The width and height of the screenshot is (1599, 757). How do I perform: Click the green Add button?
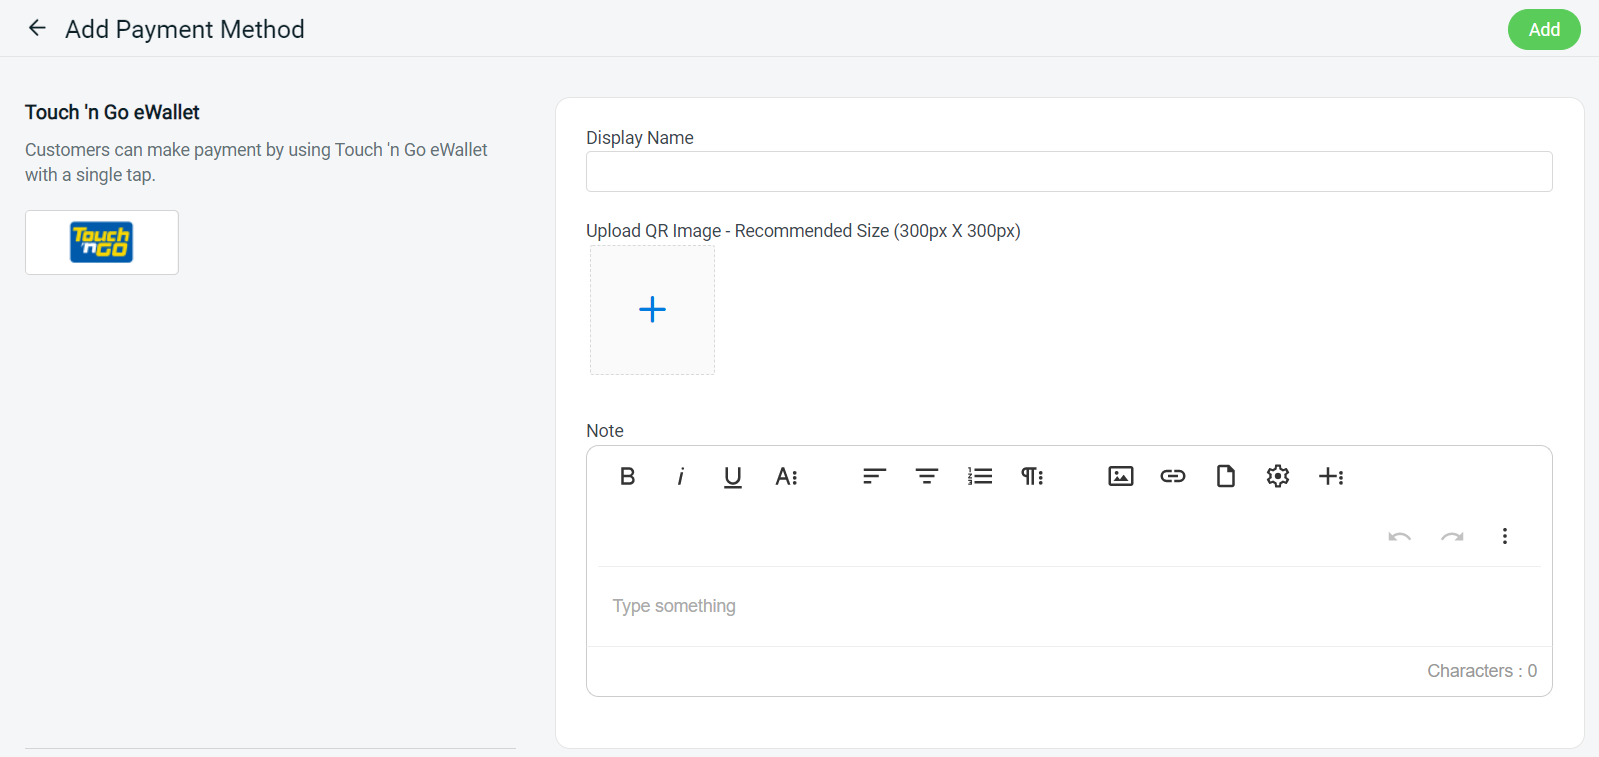click(x=1543, y=29)
